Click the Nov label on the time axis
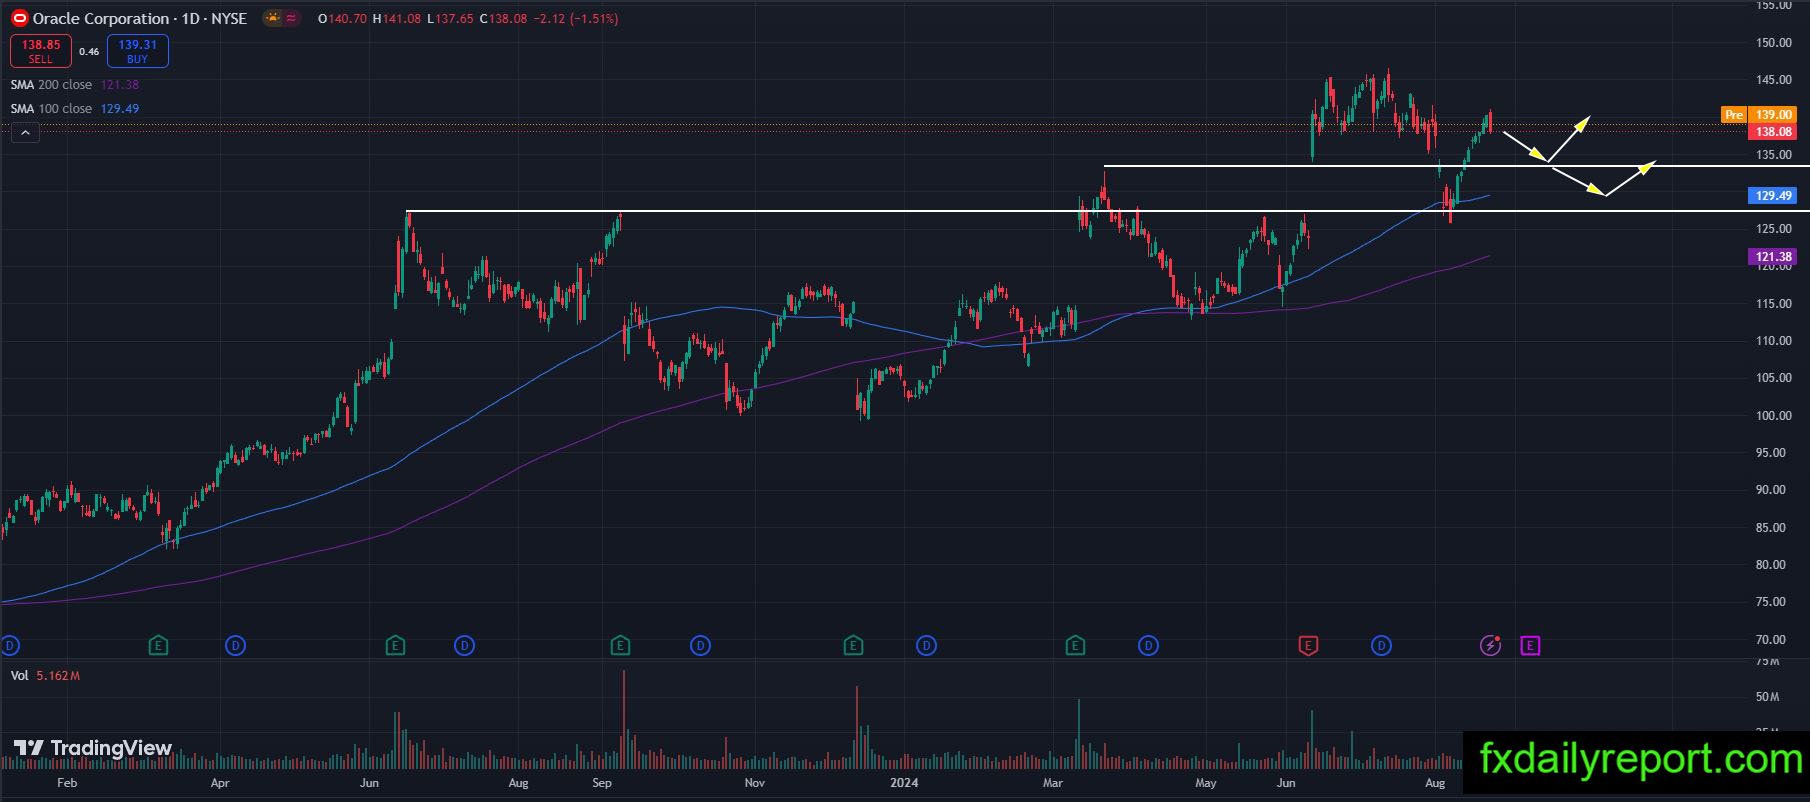1810x802 pixels. 755,782
